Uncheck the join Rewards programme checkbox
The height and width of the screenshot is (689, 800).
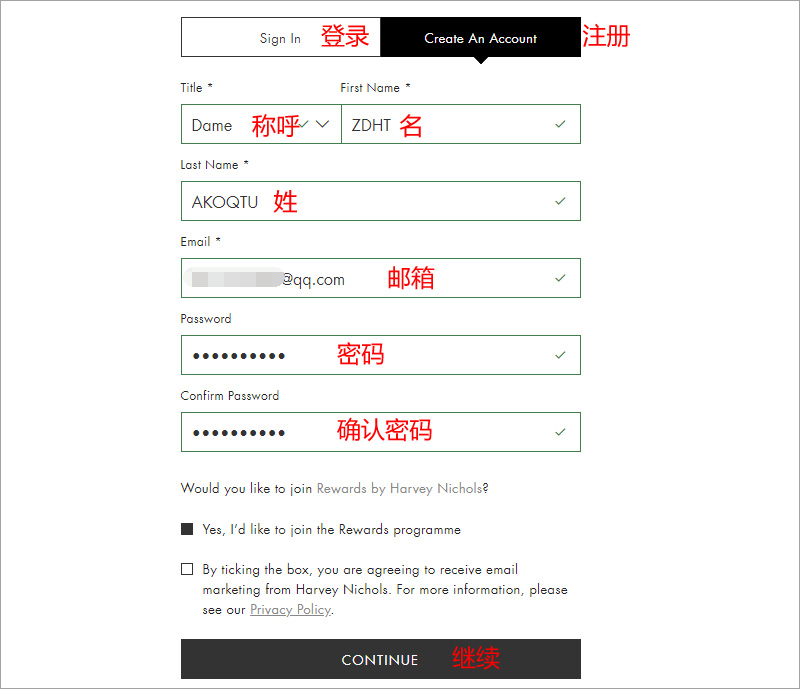pyautogui.click(x=187, y=529)
